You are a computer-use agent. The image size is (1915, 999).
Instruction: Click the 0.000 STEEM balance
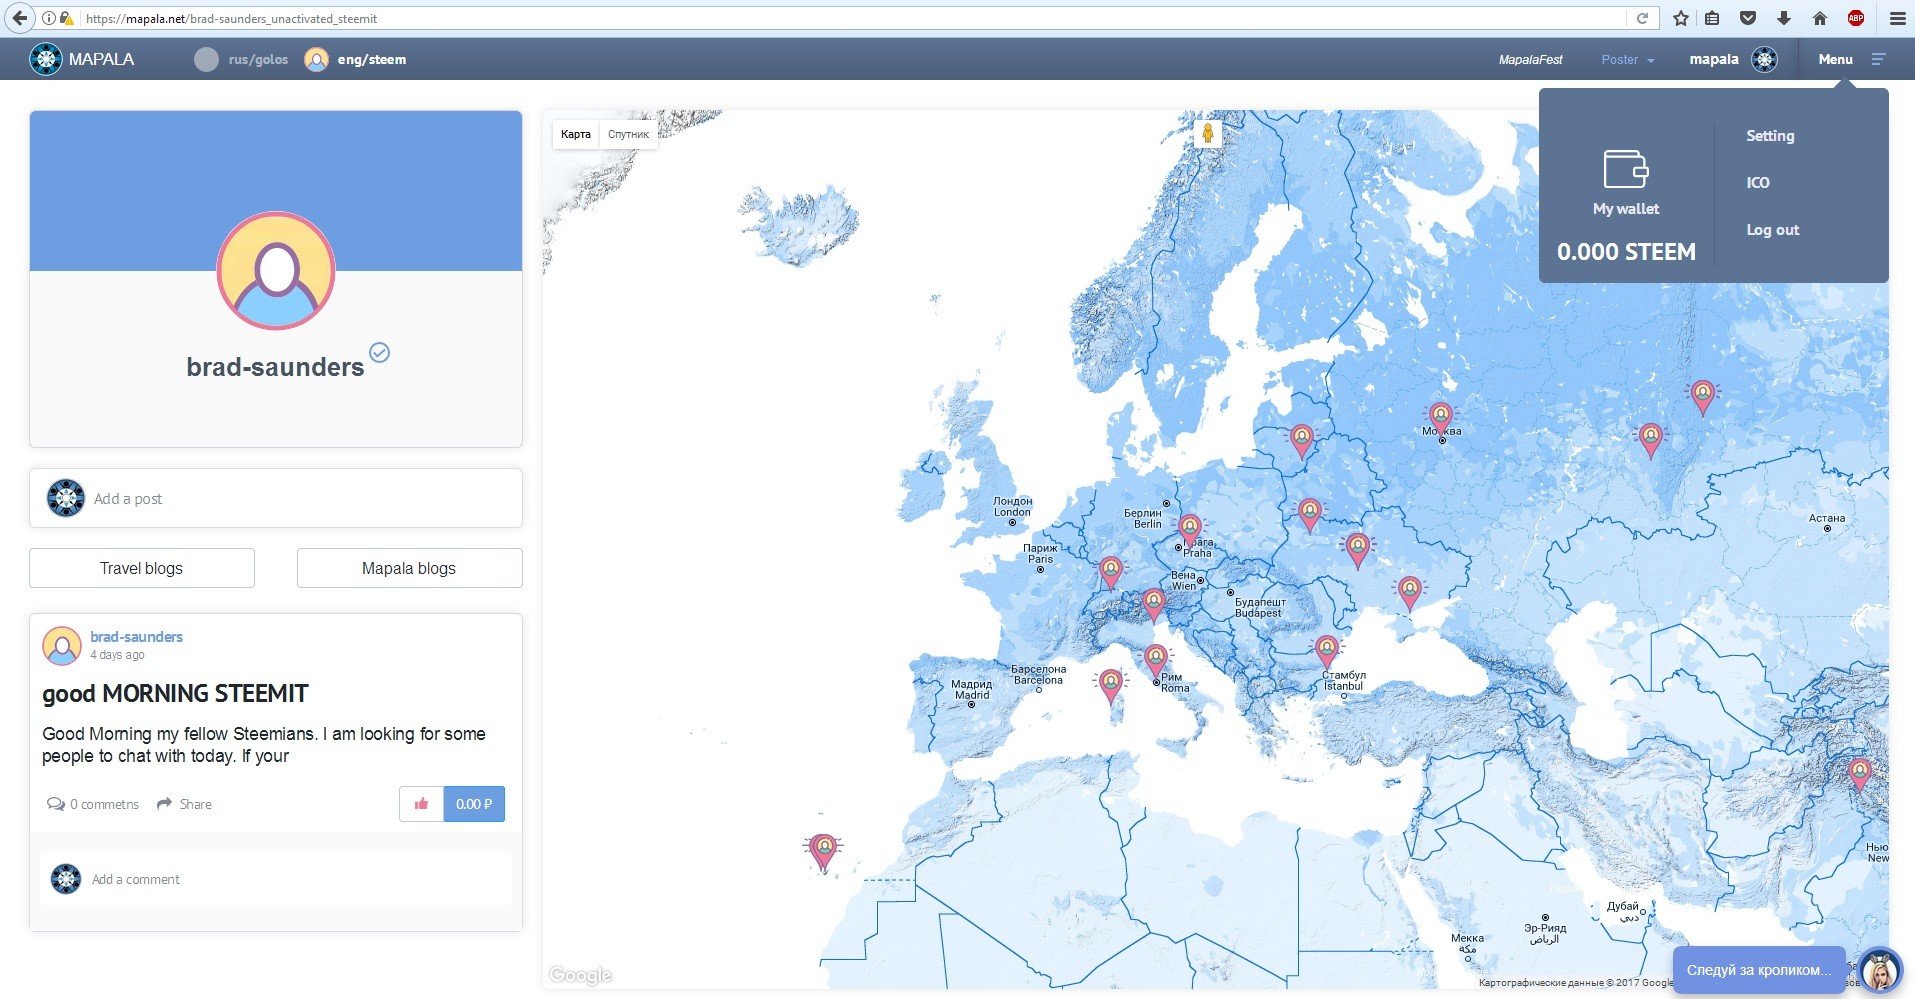[x=1626, y=252]
